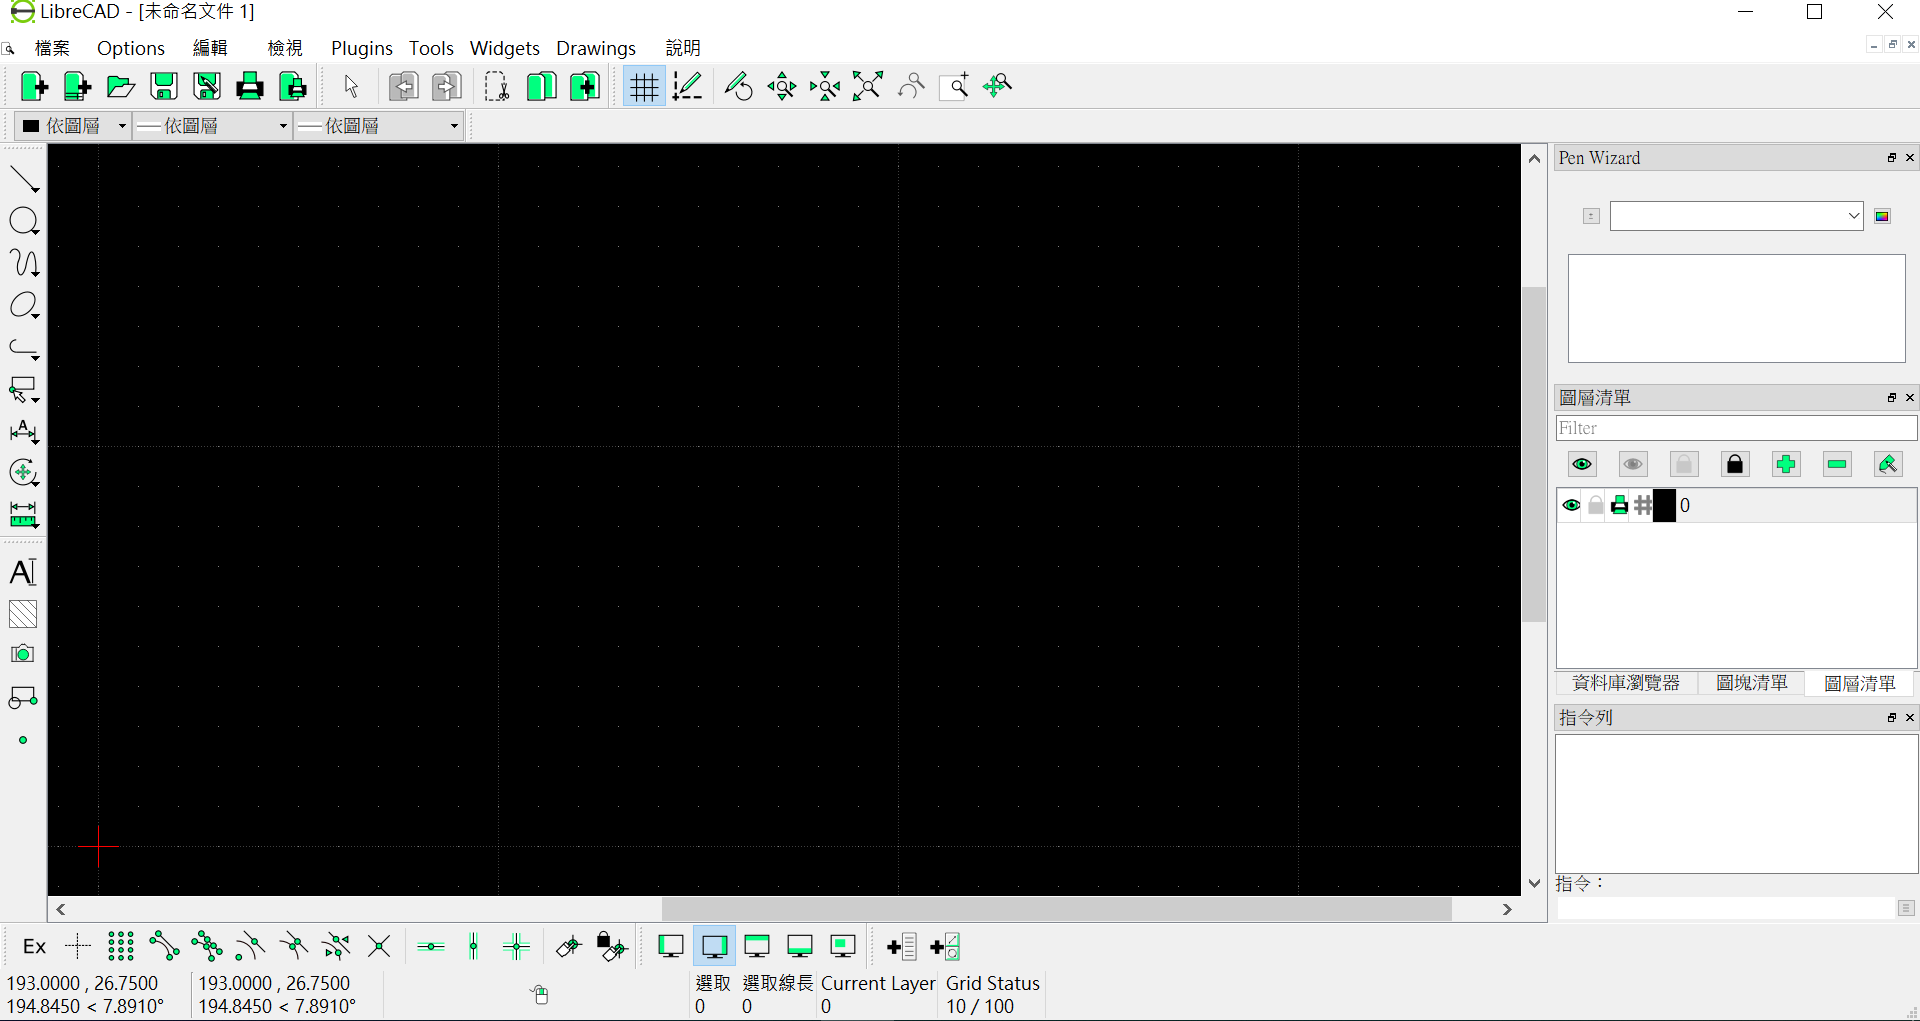The height and width of the screenshot is (1021, 1920).
Task: Add a layer with the green plus button
Action: [1786, 464]
